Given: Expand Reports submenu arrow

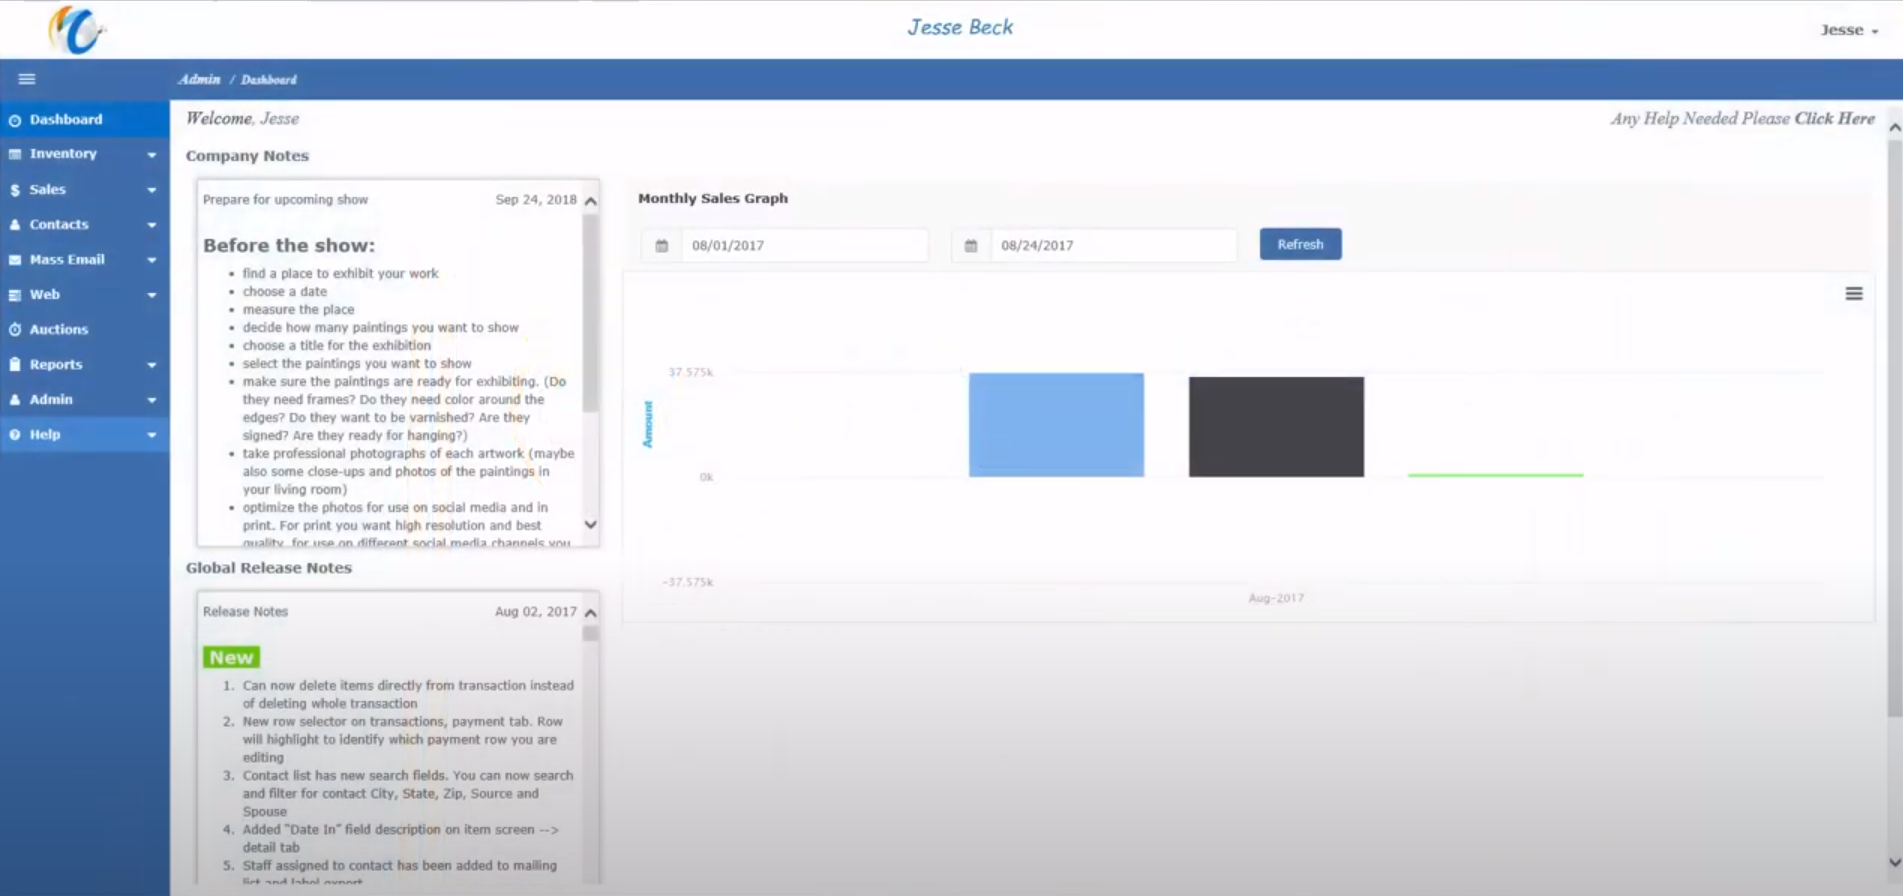Looking at the screenshot, I should [x=152, y=365].
